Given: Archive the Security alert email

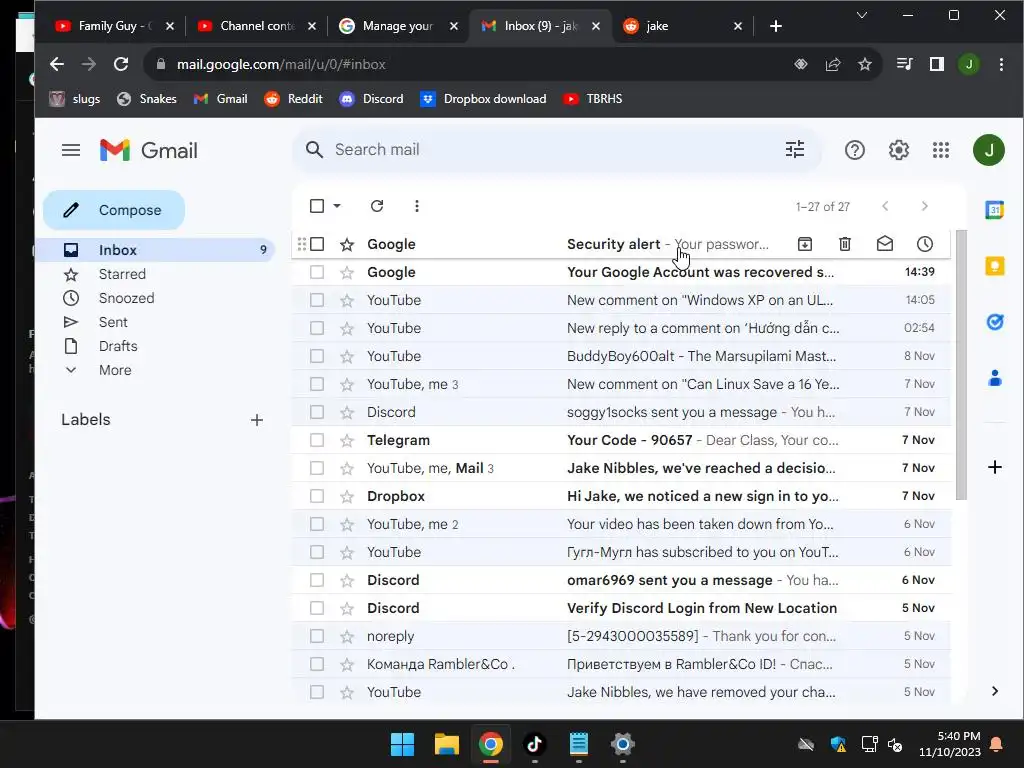Looking at the screenshot, I should (805, 244).
